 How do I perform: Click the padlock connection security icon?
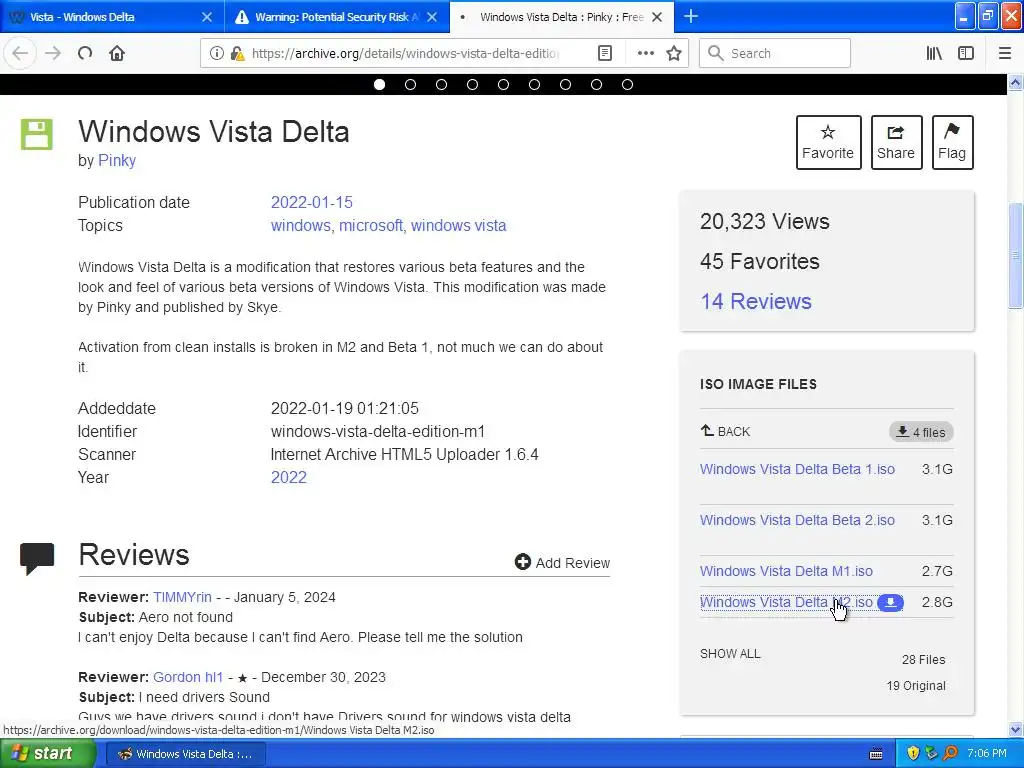[x=237, y=53]
